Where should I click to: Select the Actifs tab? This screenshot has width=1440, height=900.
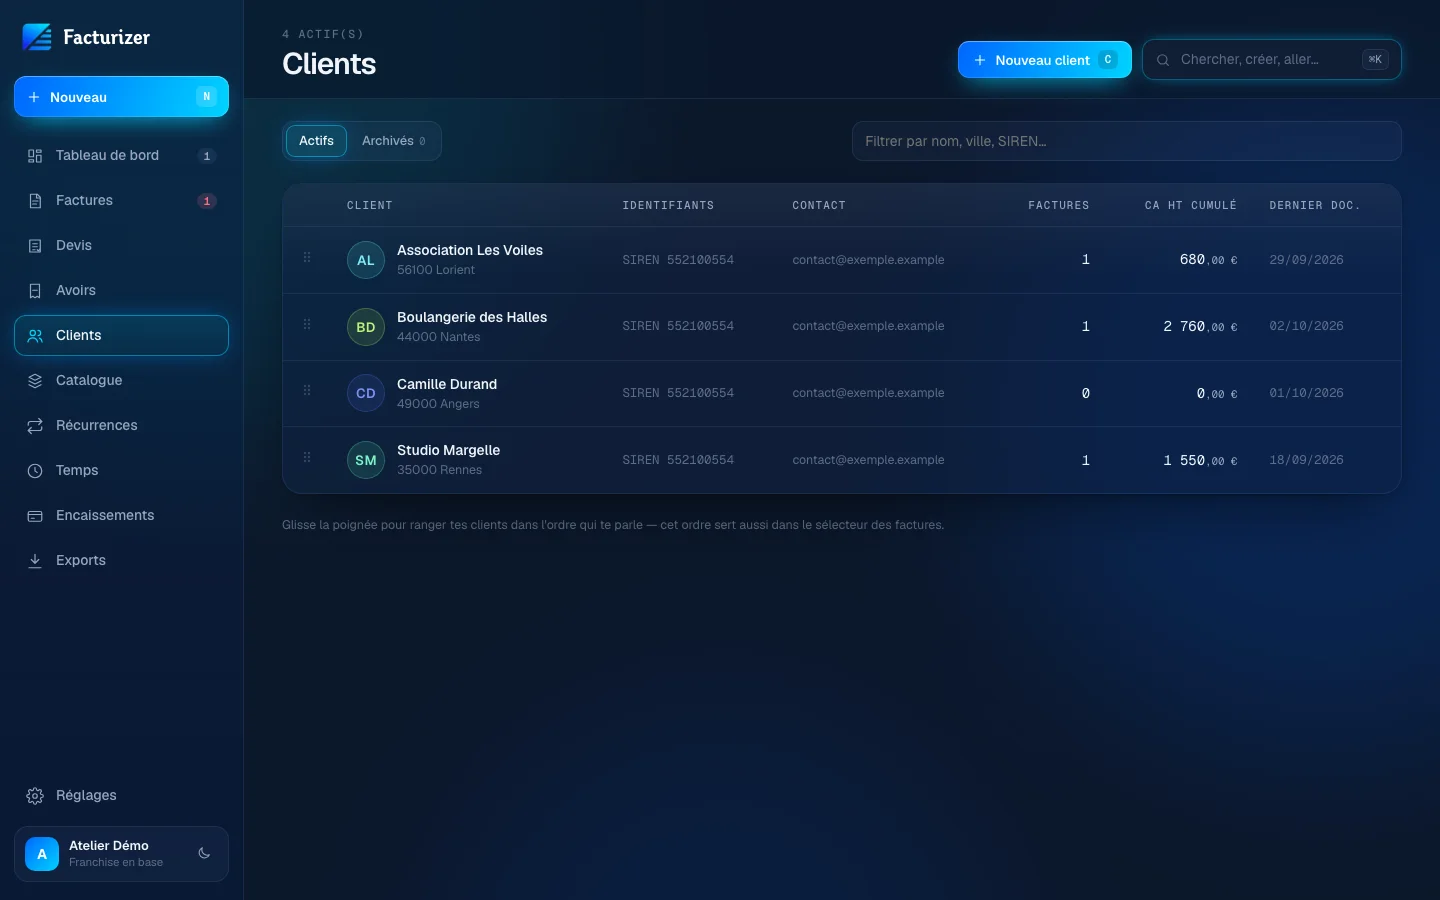pos(316,141)
